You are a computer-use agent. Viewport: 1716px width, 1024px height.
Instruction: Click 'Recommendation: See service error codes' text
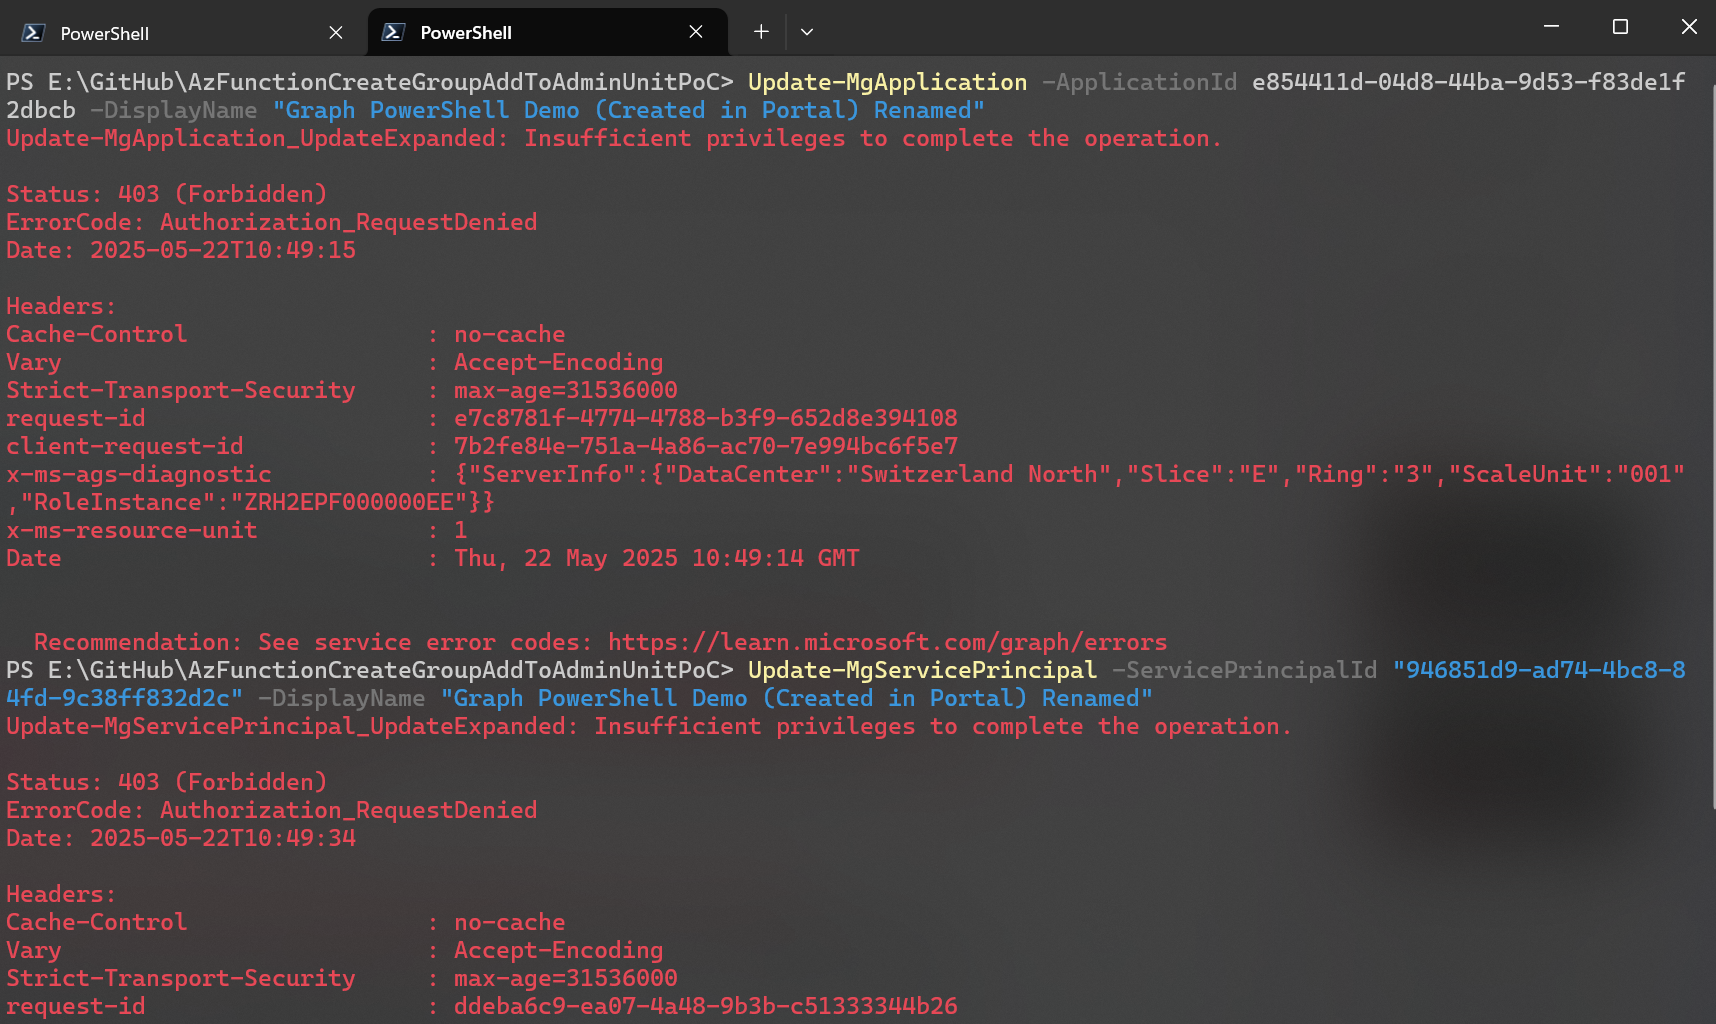click(x=314, y=642)
